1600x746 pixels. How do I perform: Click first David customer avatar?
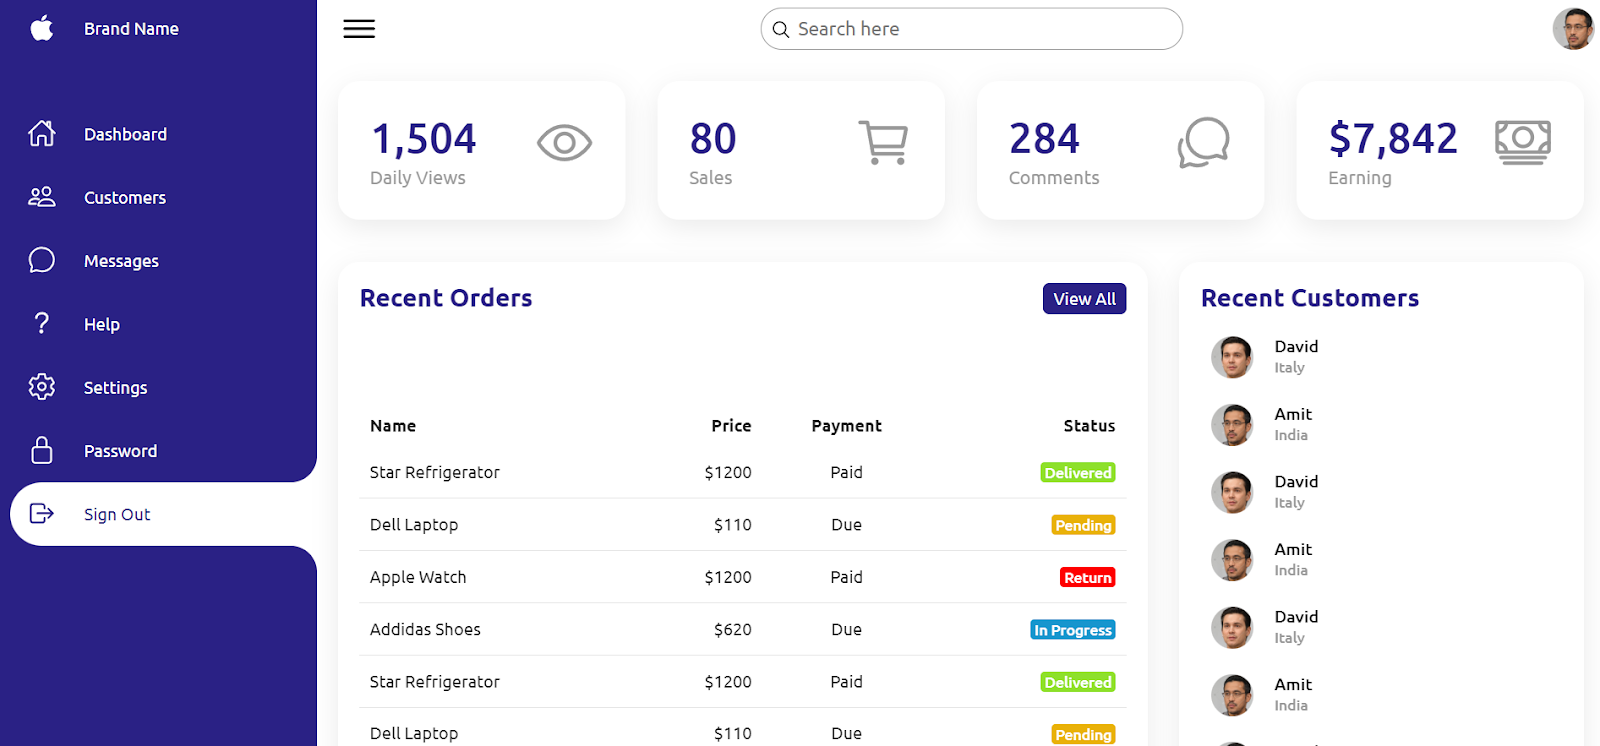click(x=1232, y=357)
